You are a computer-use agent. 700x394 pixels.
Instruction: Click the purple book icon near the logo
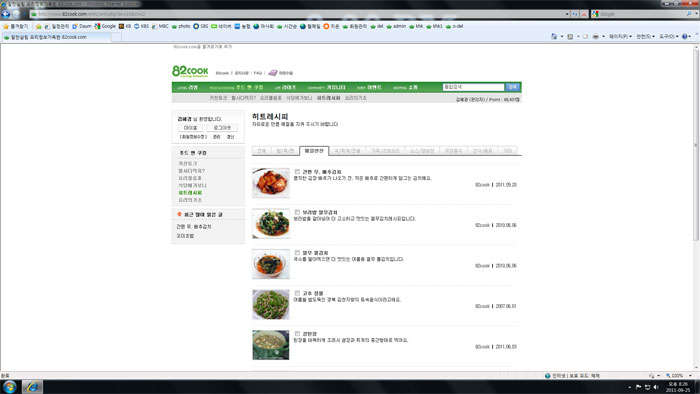272,73
